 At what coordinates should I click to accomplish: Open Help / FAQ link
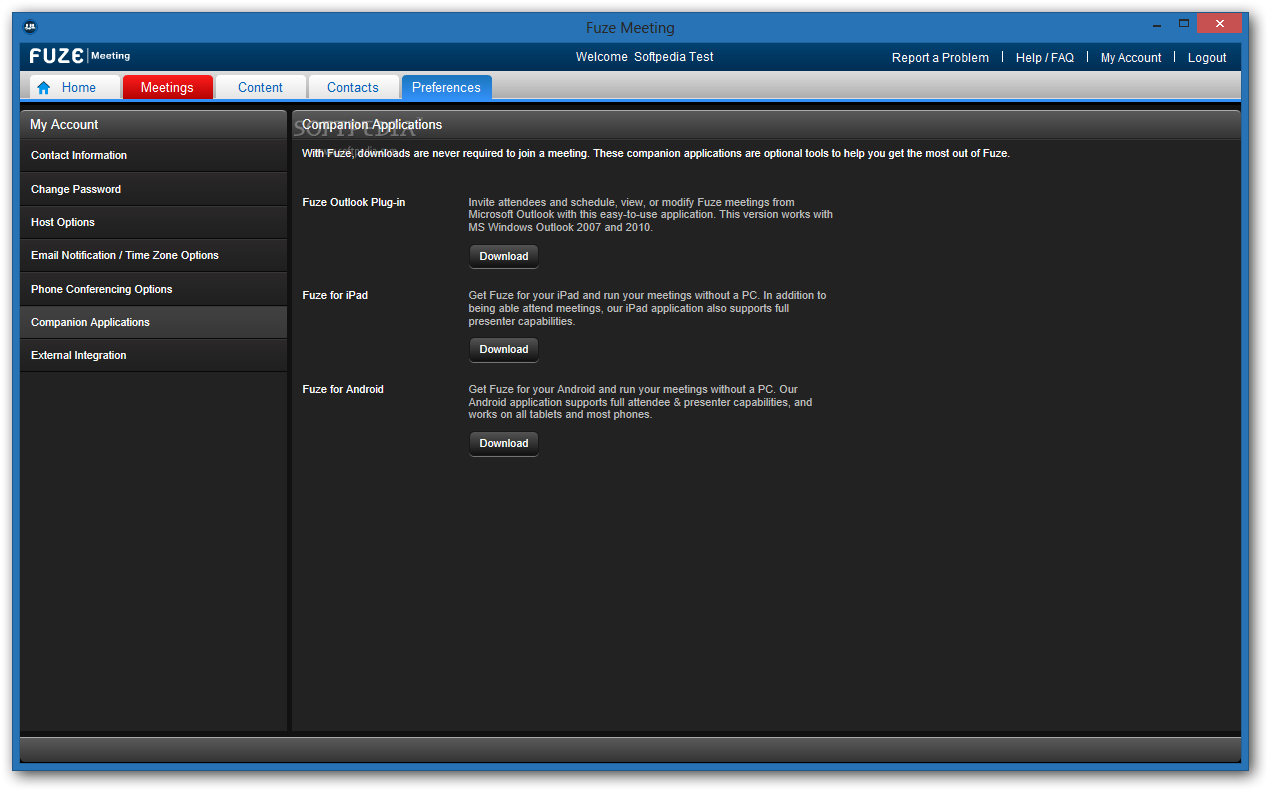pos(1045,58)
